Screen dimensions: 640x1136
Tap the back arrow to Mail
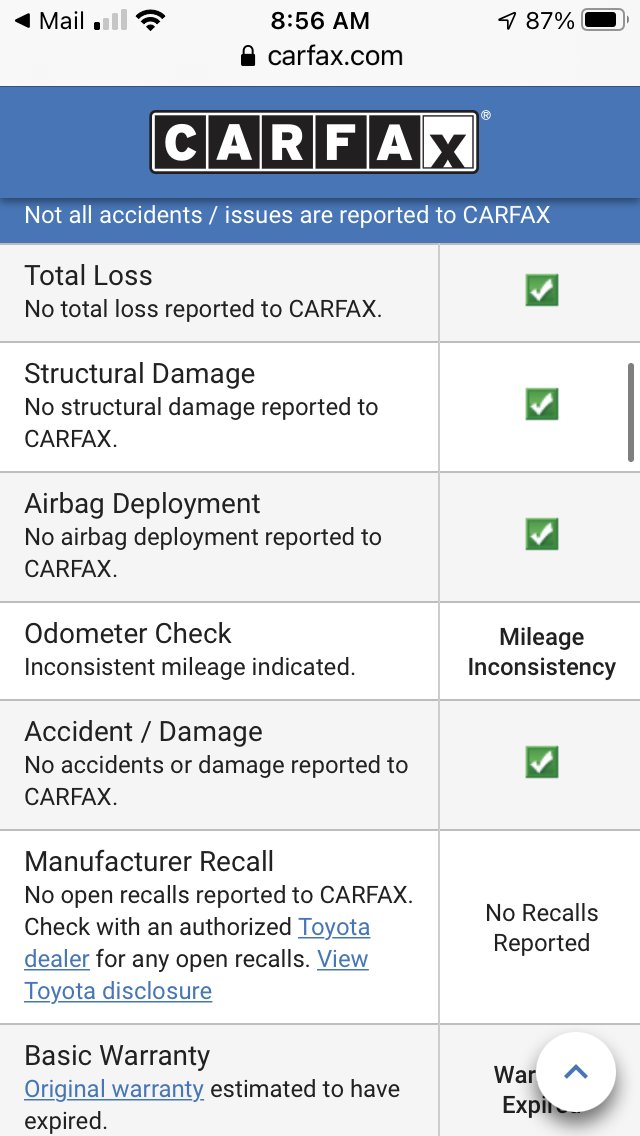click(22, 21)
